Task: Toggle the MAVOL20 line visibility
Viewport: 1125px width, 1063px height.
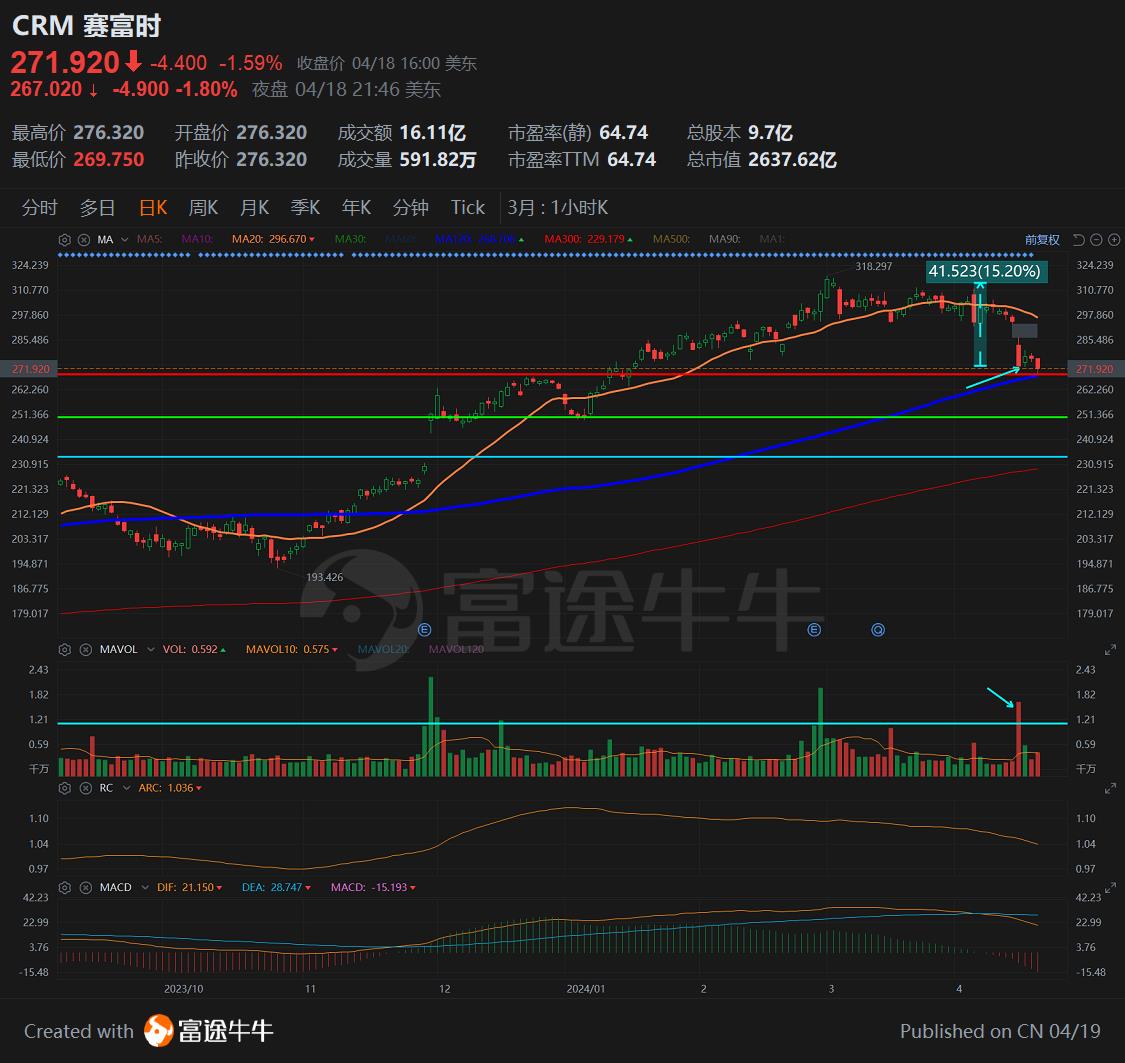Action: (x=382, y=649)
